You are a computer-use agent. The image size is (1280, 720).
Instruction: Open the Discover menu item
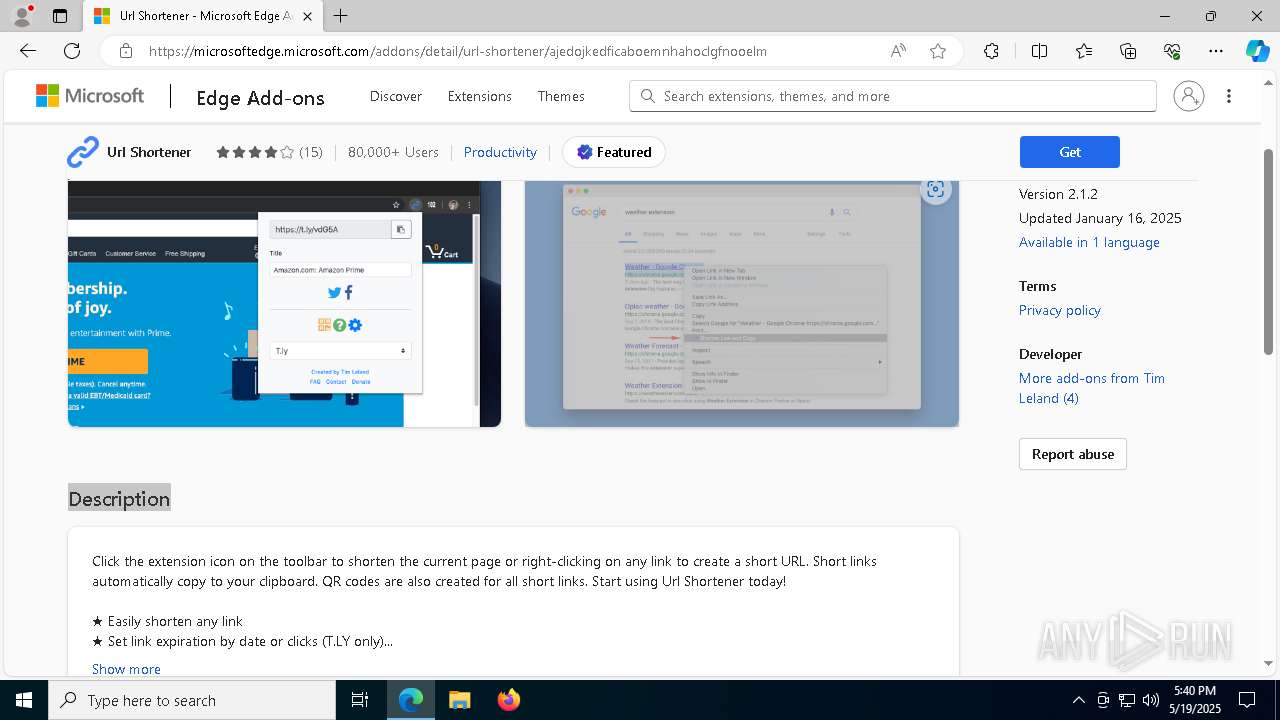tap(396, 96)
